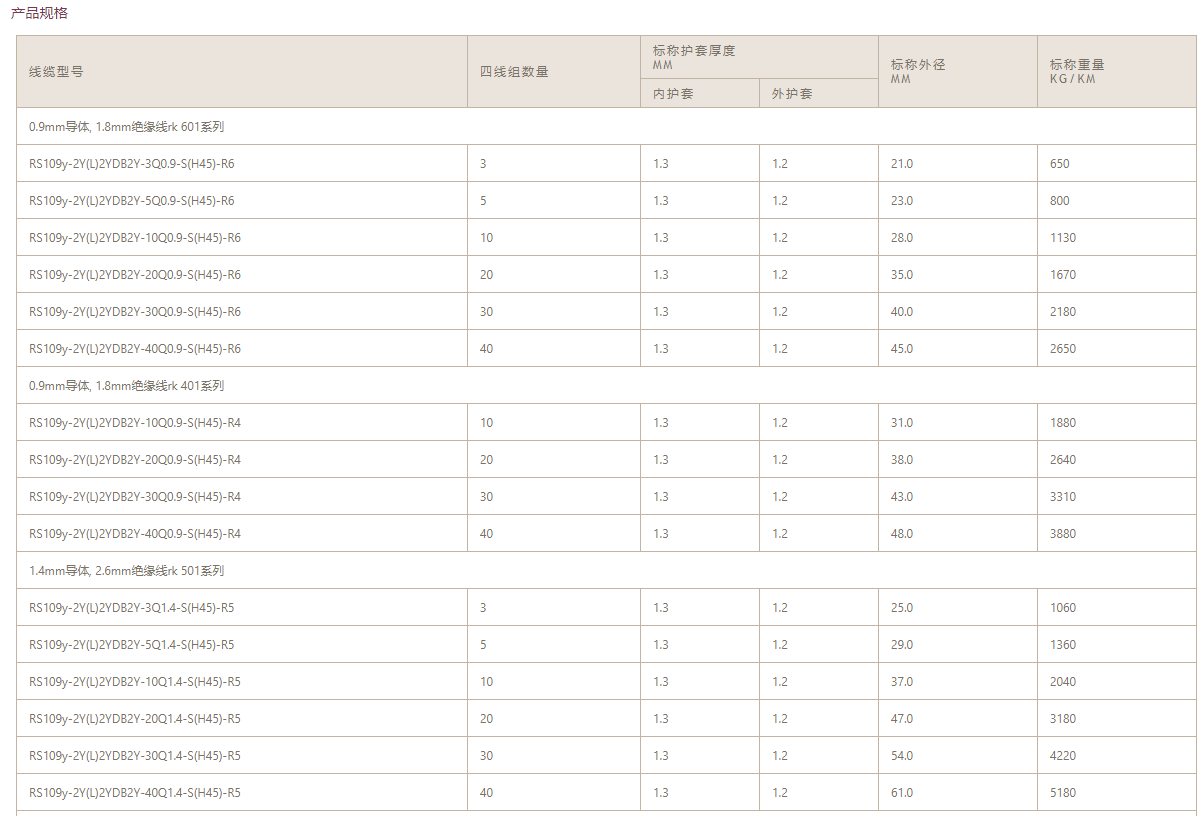Click the weight value 3310
Viewport: 1203px width, 816px height.
1063,497
